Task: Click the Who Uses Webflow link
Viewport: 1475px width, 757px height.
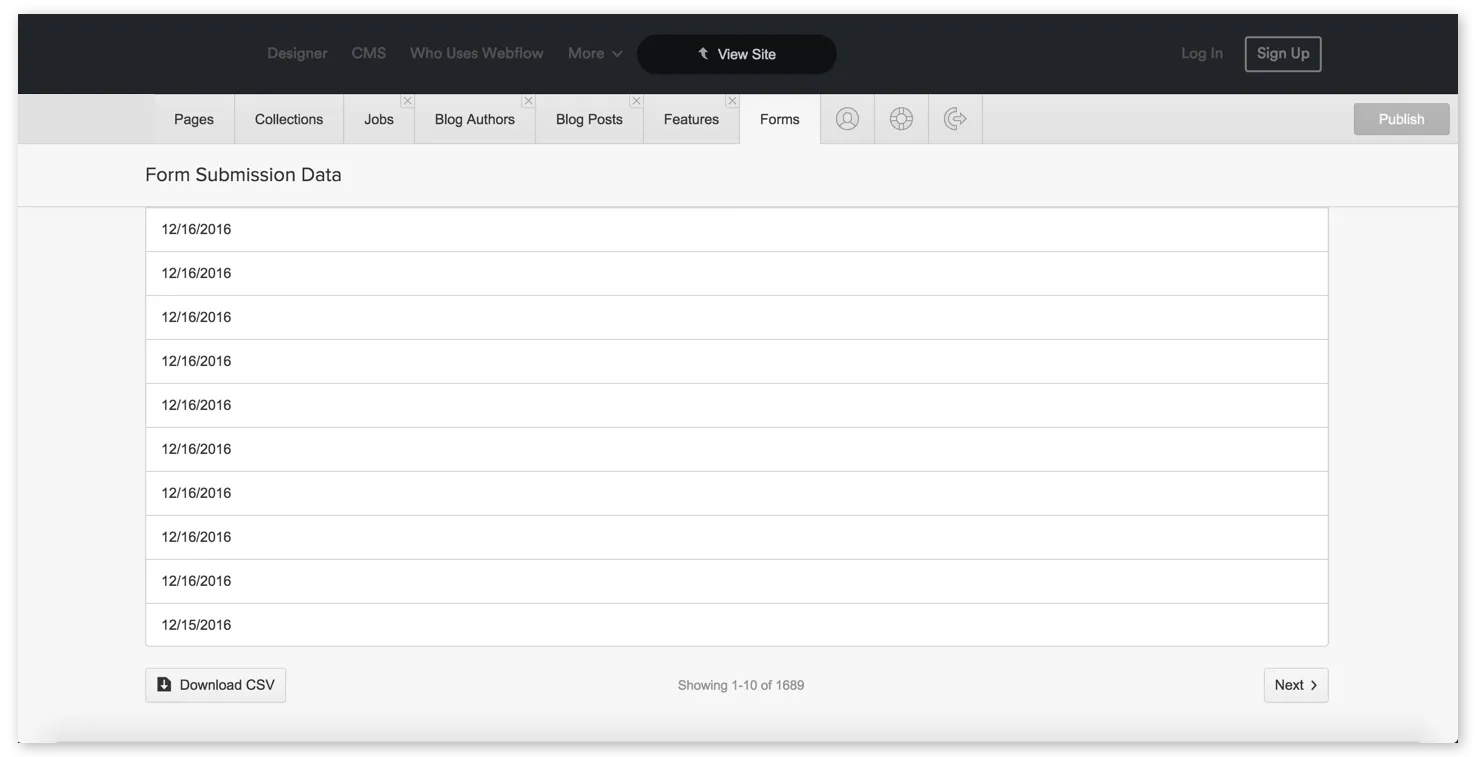Action: point(476,53)
